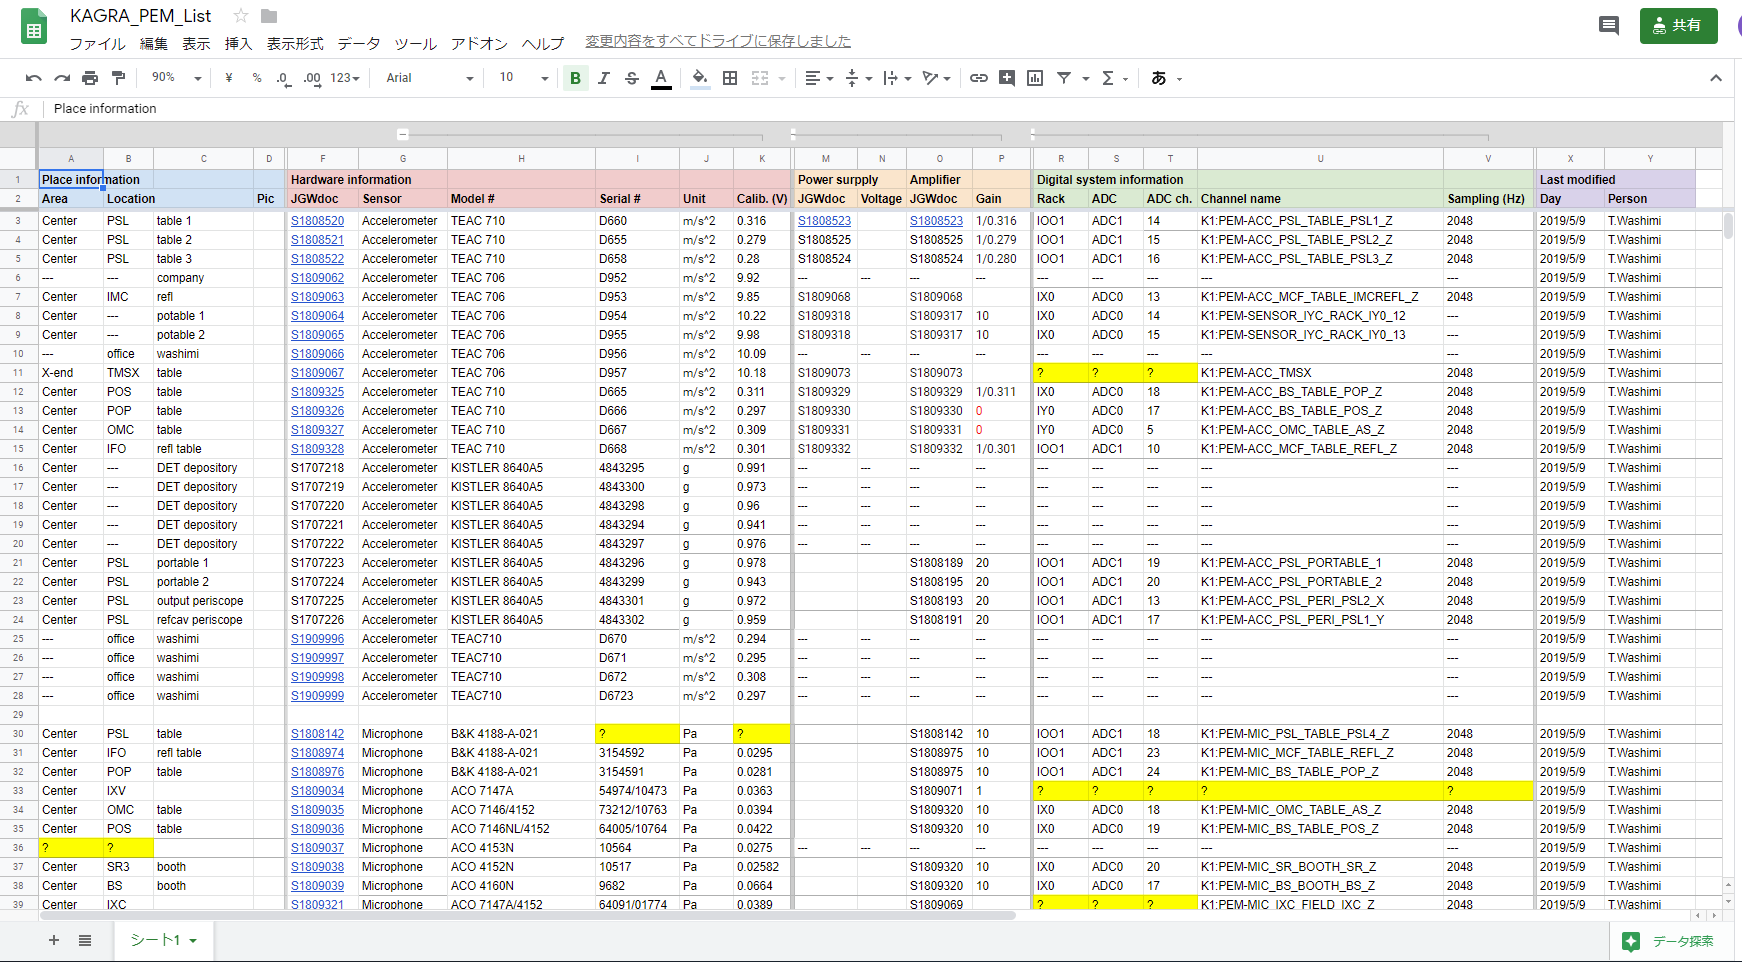
Task: Open vertical align dropdown
Action: click(x=858, y=78)
